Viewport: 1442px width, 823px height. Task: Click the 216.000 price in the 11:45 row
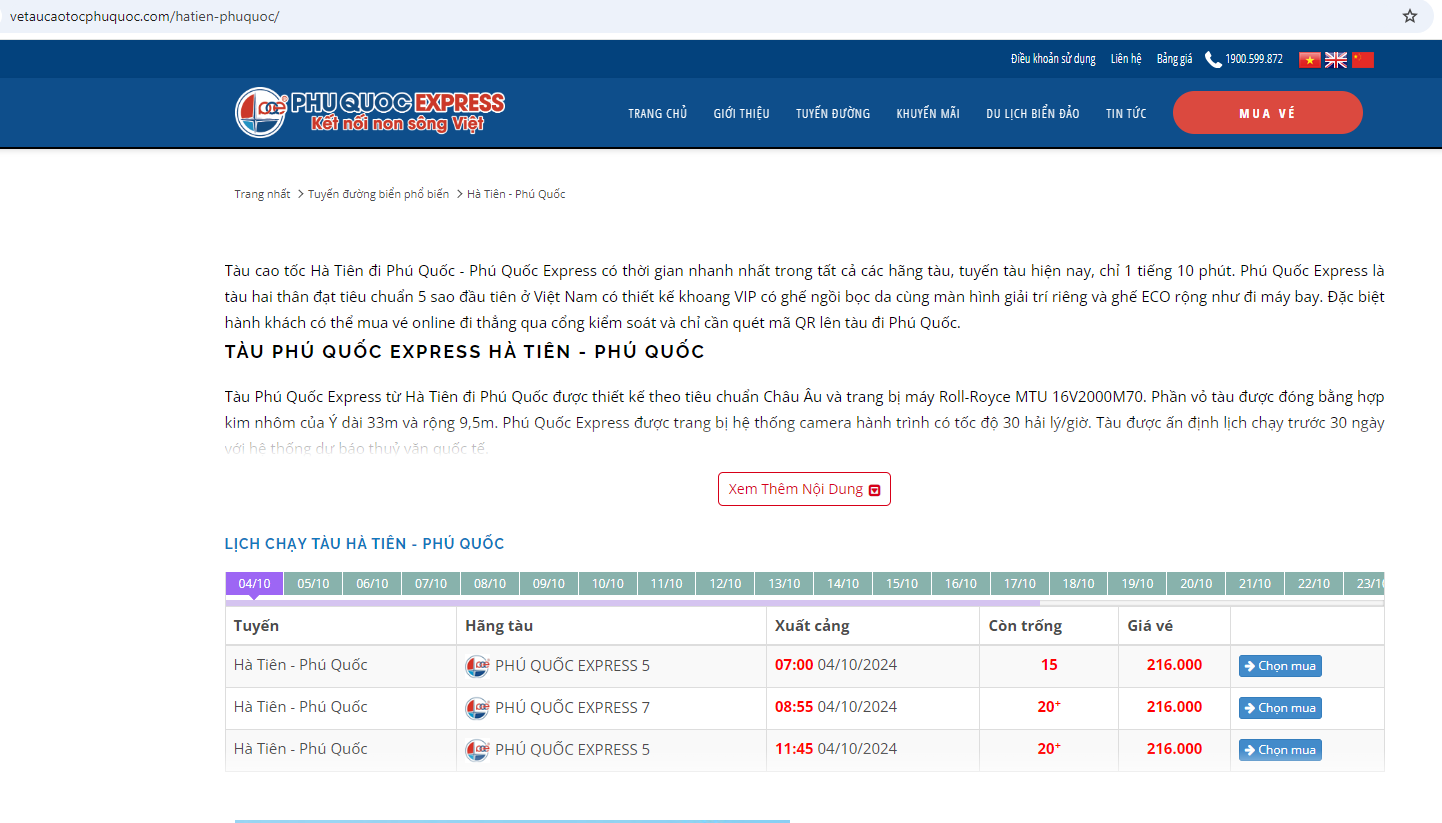pyautogui.click(x=1174, y=749)
